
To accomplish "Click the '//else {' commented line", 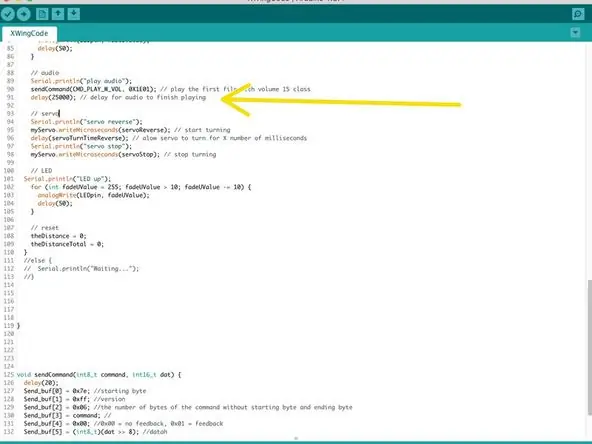I will [38, 261].
